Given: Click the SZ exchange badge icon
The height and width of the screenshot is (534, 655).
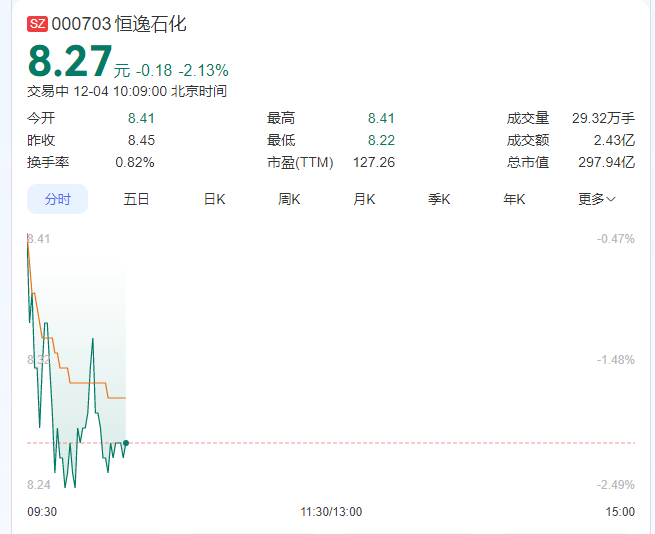Looking at the screenshot, I should pos(37,24).
